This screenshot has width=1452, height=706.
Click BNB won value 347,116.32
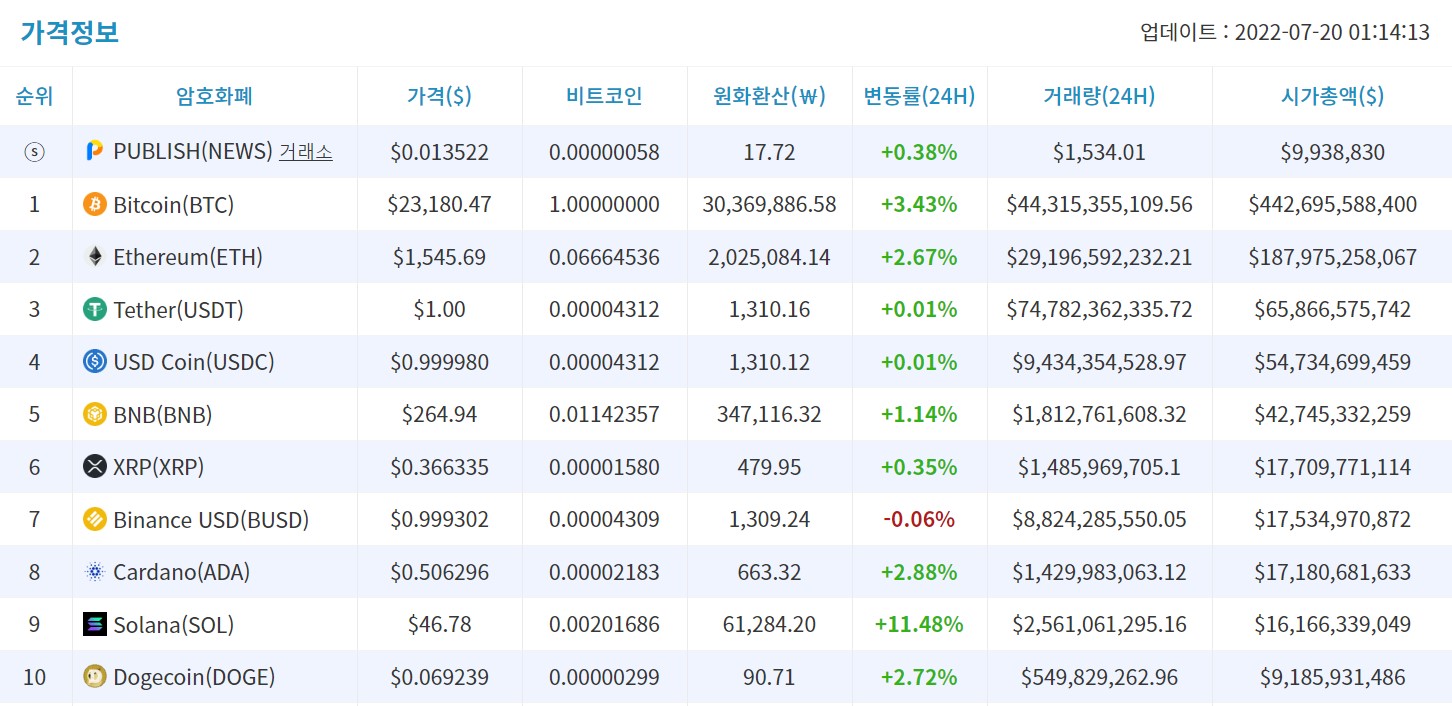[x=769, y=415]
